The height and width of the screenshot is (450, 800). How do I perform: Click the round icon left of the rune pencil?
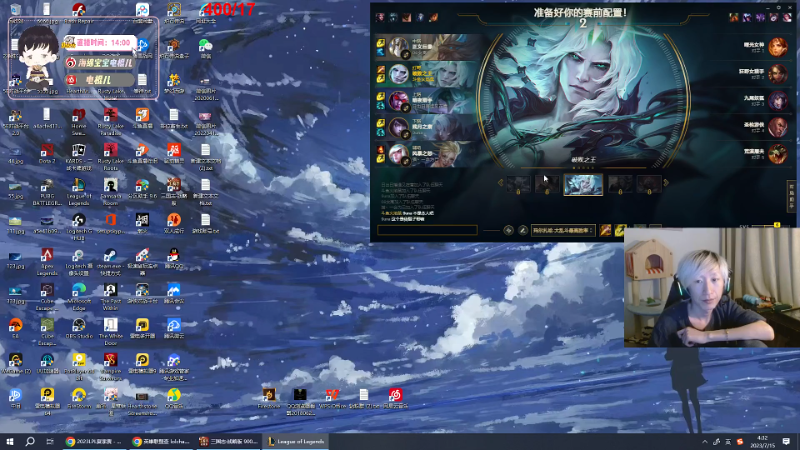tap(508, 231)
